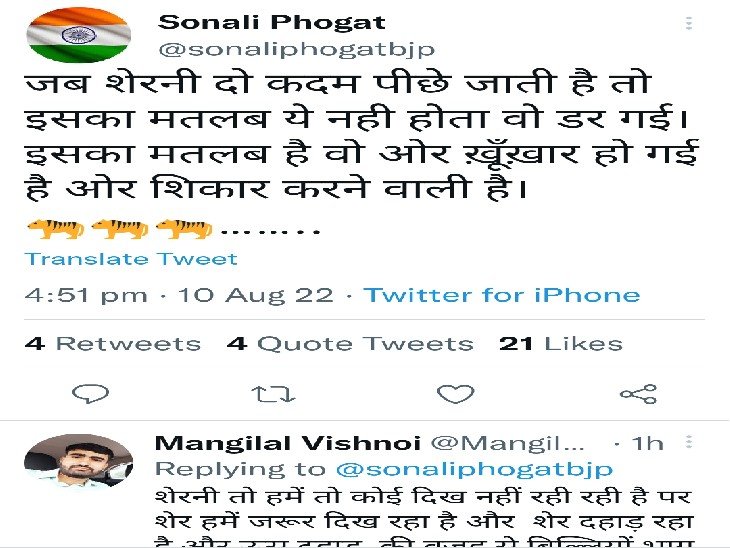730x548 pixels.
Task: Open three-dot menu on Mangilal Vishnoi reply
Action: click(x=689, y=441)
